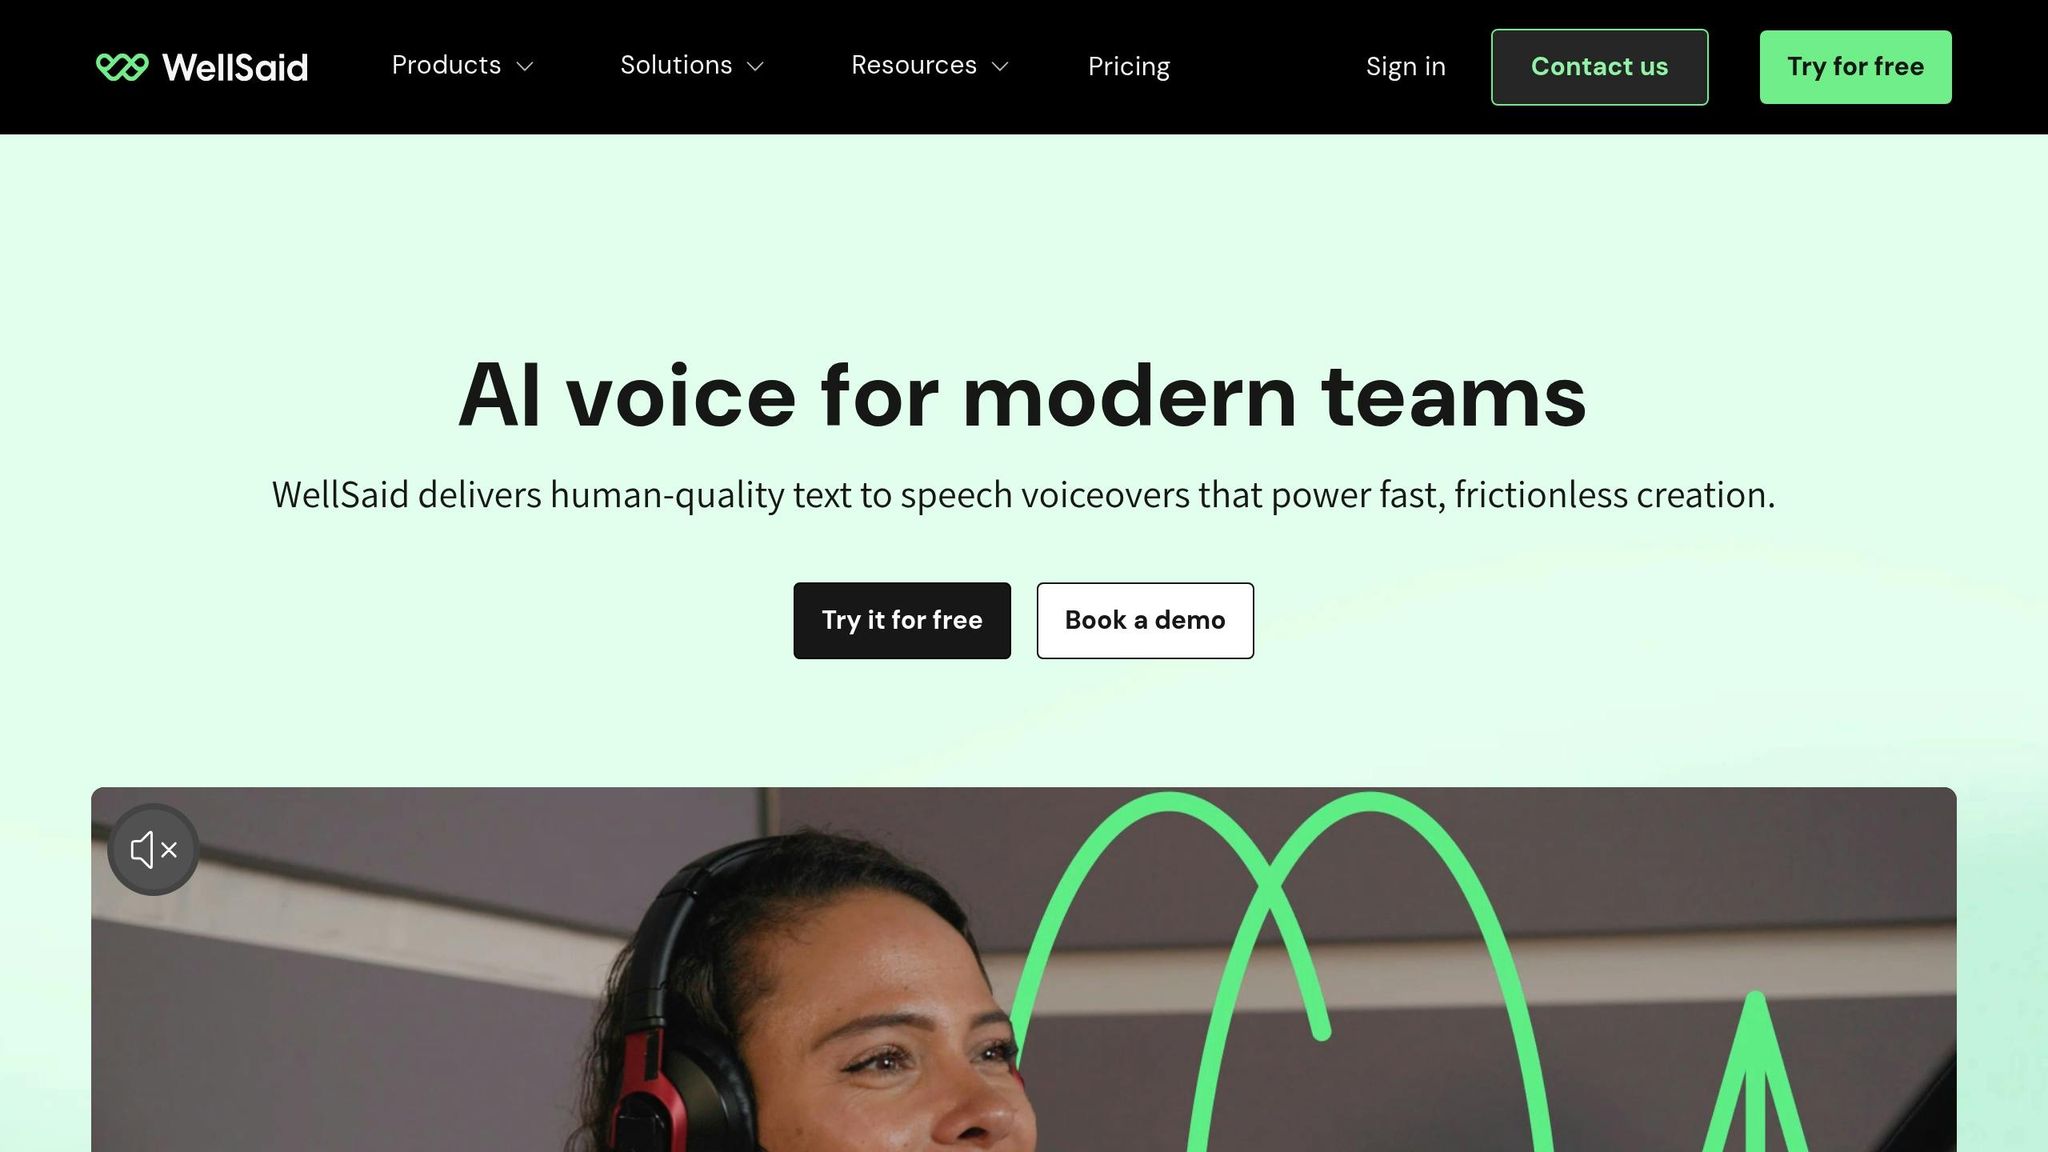Click the WellSaid delivers human-quality subtitle text

(1023, 495)
